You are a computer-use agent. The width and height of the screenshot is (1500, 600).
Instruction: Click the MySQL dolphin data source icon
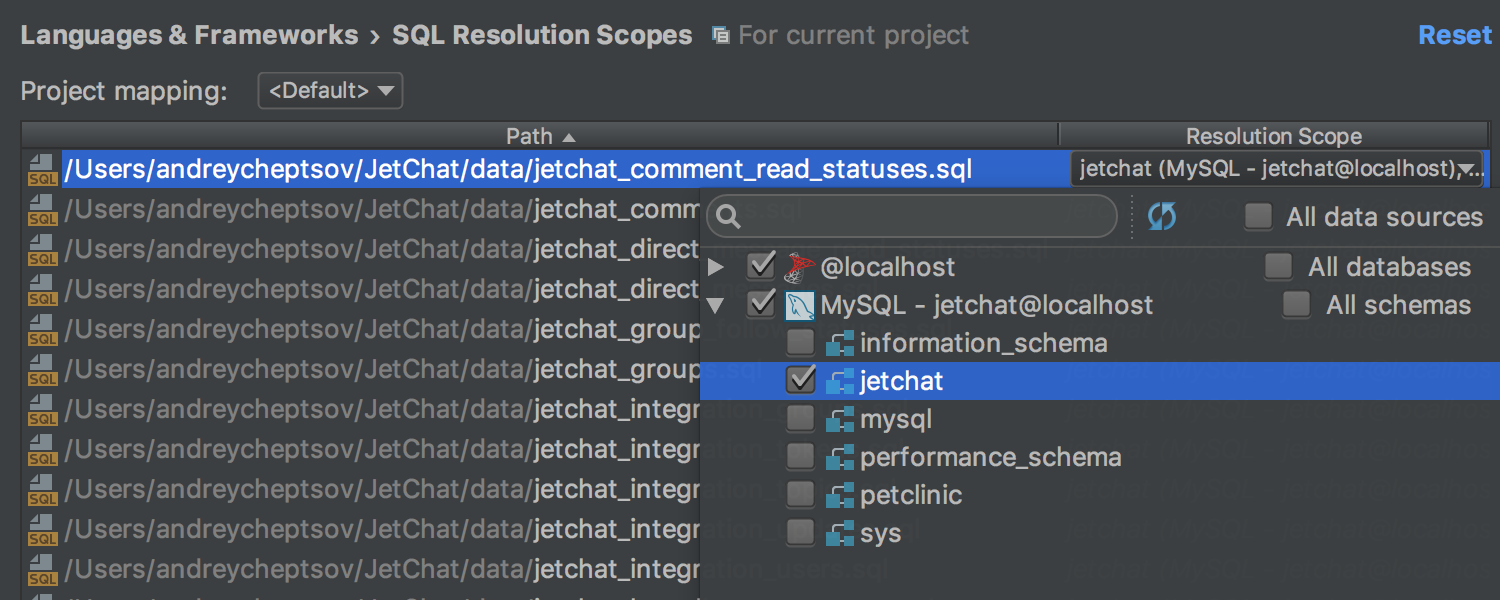[800, 305]
